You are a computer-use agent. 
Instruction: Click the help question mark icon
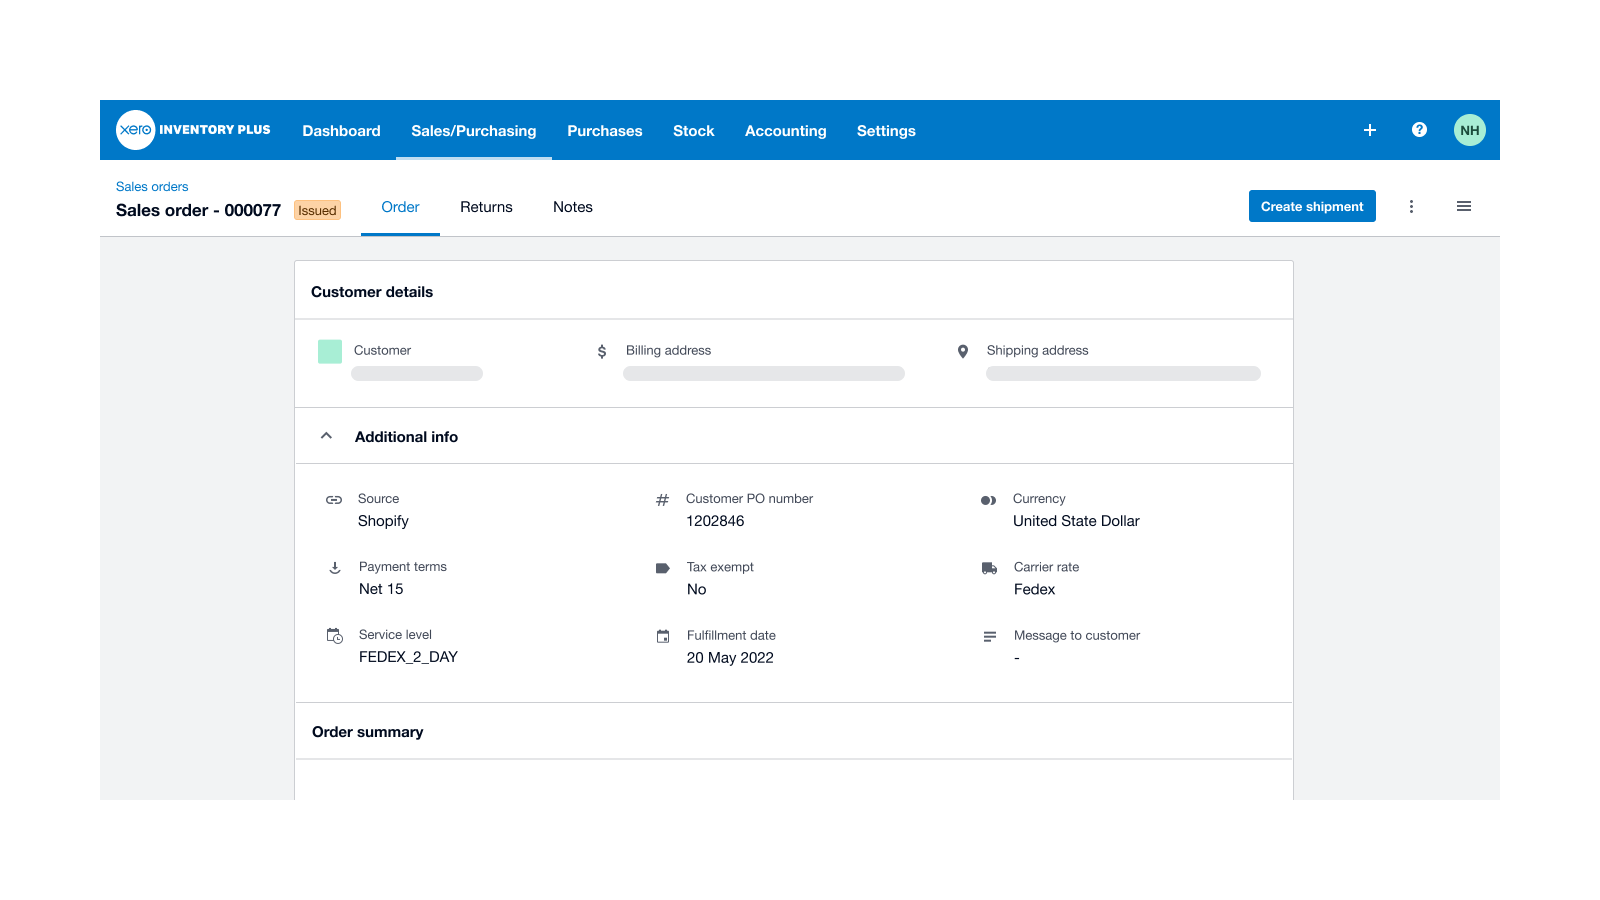1419,130
